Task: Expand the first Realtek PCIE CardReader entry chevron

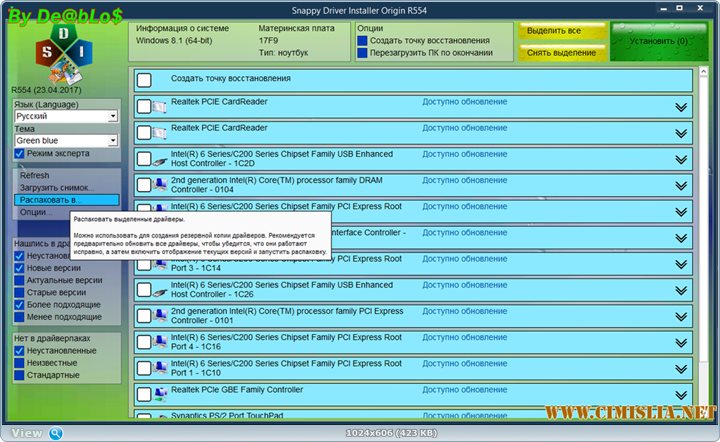Action: pos(683,107)
